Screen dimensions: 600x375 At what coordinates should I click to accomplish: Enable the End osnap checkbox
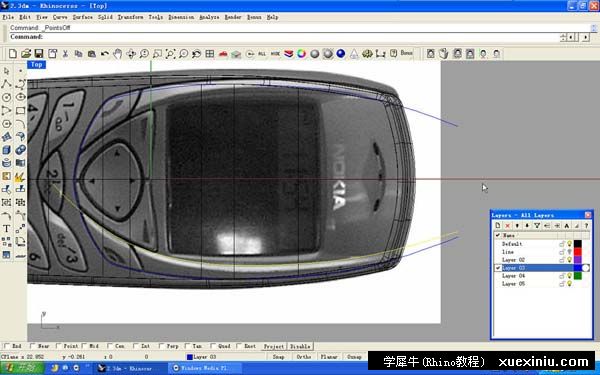click(x=7, y=346)
